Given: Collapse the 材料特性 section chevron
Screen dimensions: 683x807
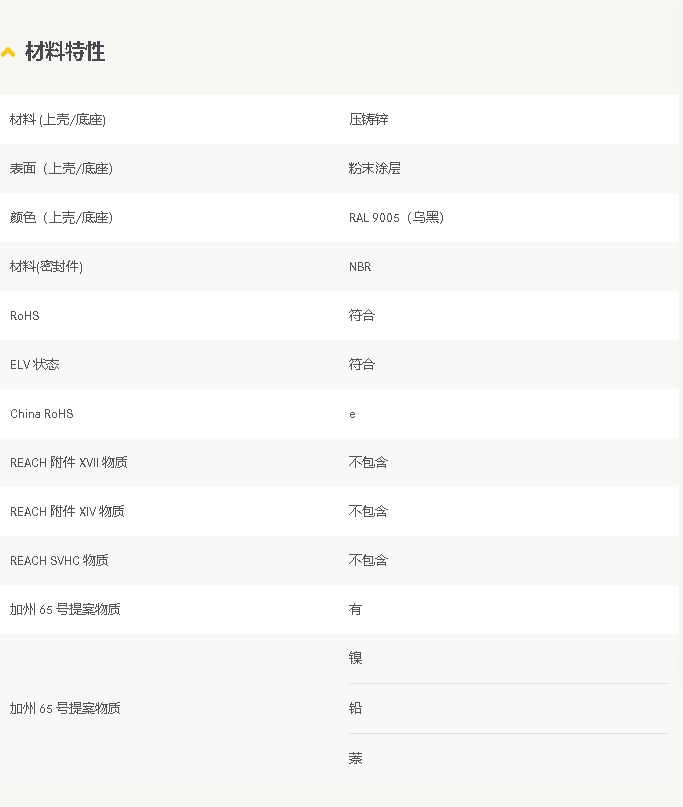Looking at the screenshot, I should pos(8,52).
